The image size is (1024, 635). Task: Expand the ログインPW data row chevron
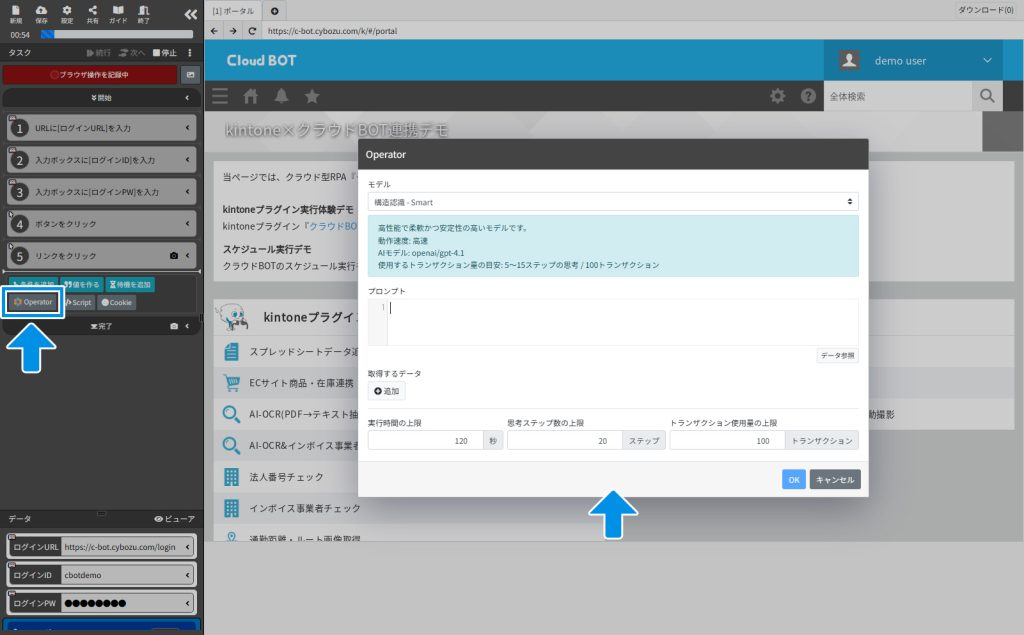tap(187, 604)
